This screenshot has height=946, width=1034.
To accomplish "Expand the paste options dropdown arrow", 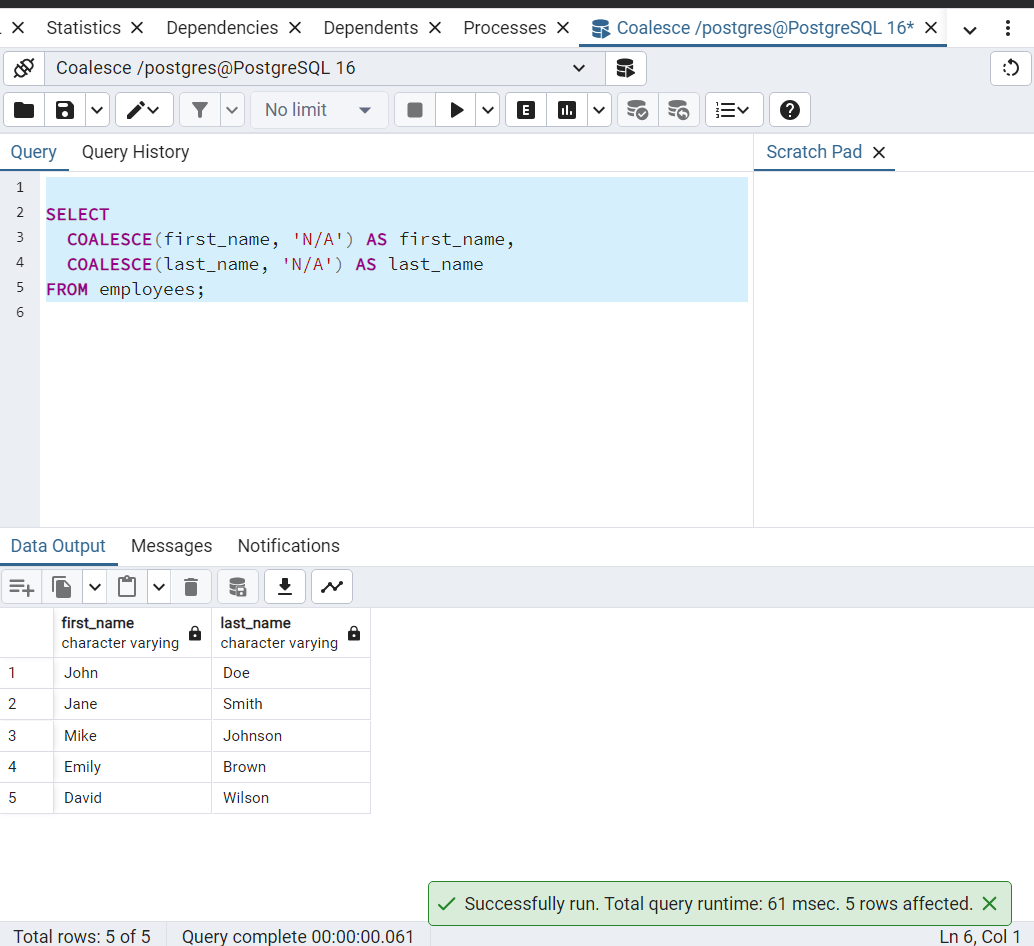I will click(x=158, y=587).
